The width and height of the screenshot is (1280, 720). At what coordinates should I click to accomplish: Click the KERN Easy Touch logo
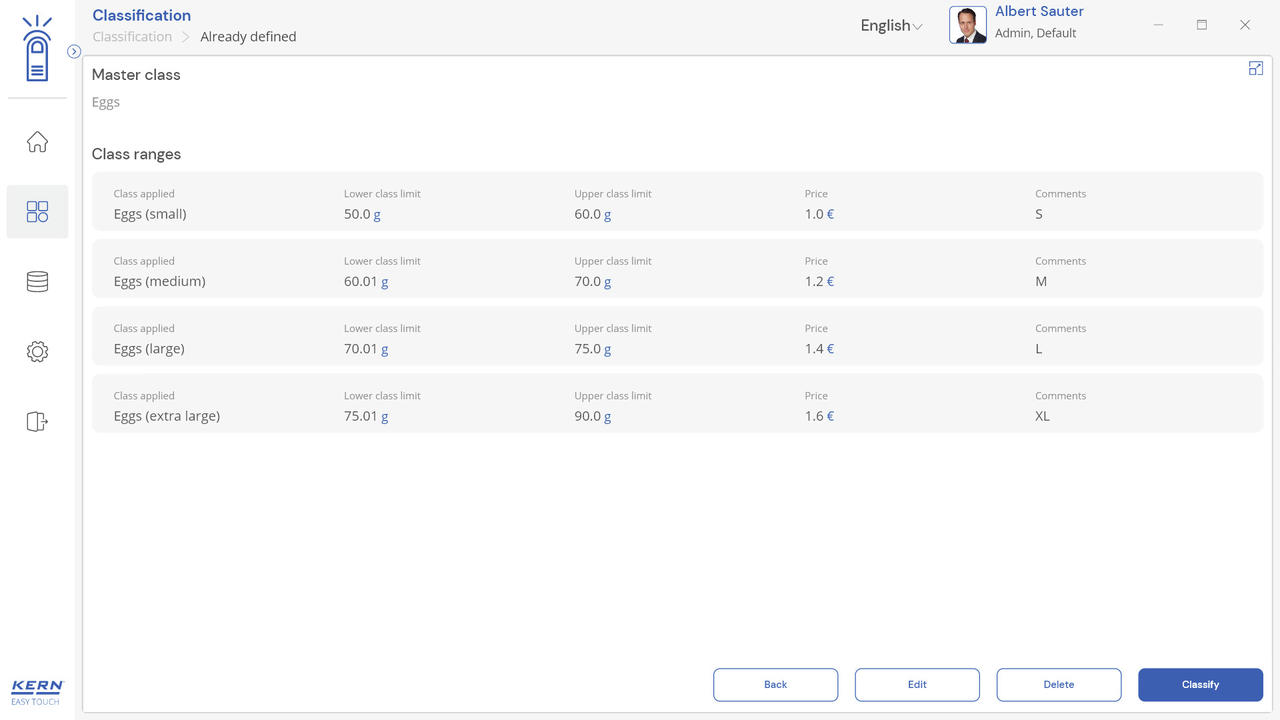point(37,692)
